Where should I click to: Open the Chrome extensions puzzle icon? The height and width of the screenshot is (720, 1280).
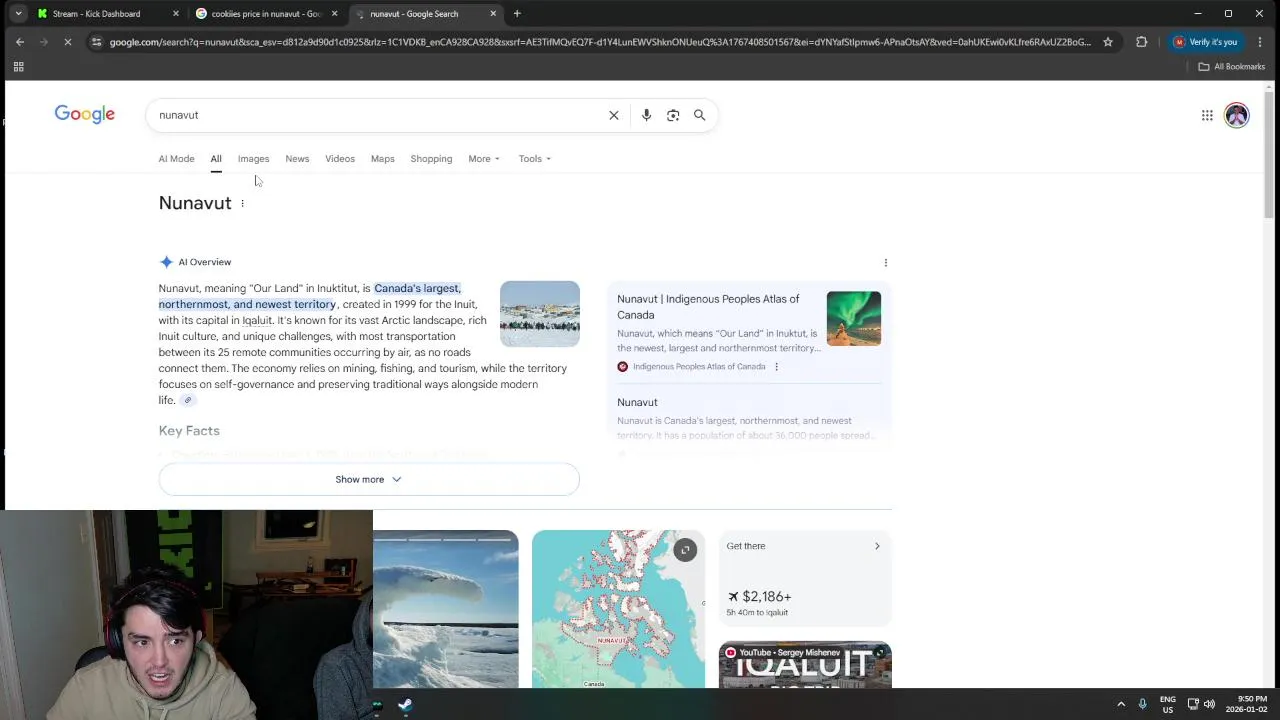pos(1141,42)
